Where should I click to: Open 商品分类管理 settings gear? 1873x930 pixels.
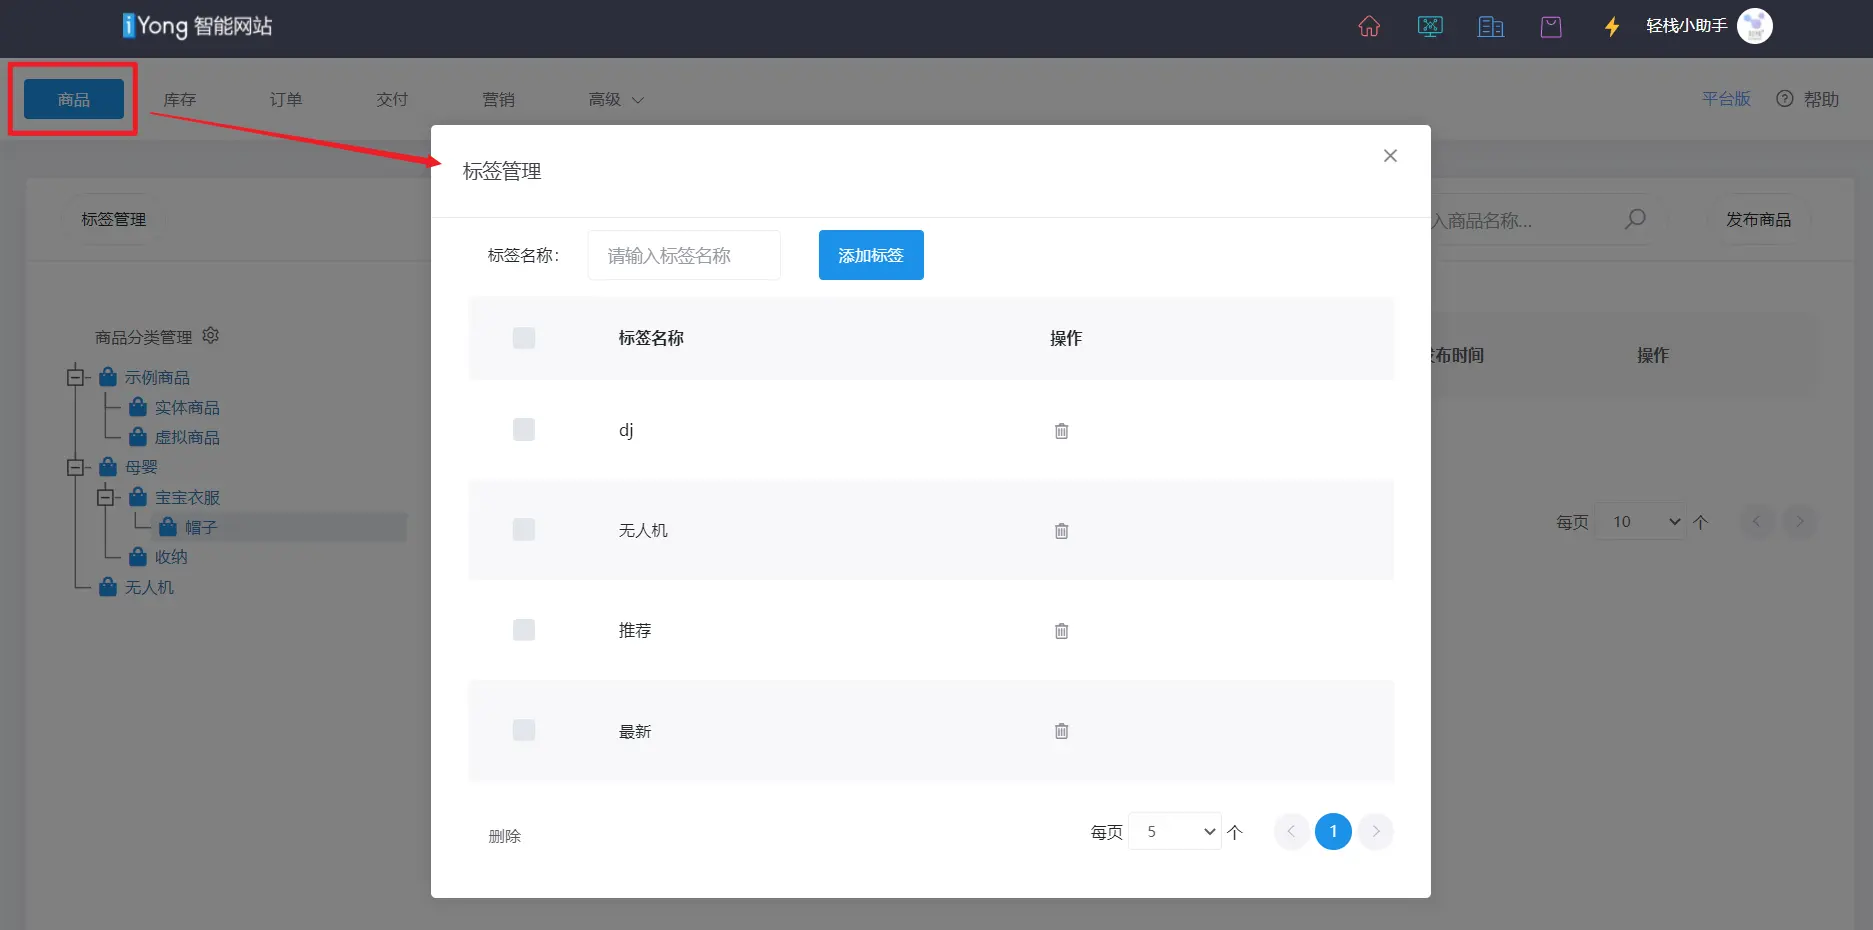(x=210, y=336)
